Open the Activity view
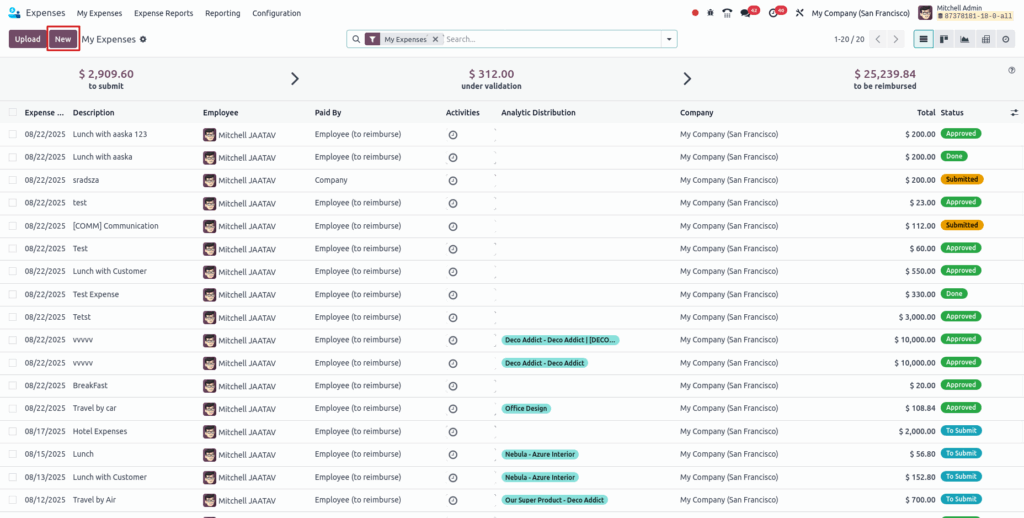1024x518 pixels. click(1005, 39)
